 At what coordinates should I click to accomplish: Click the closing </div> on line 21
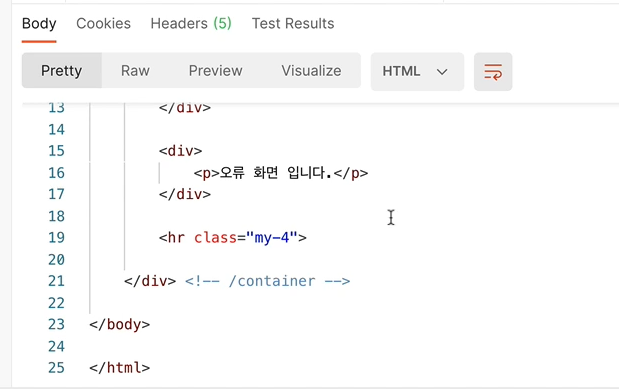pos(150,281)
